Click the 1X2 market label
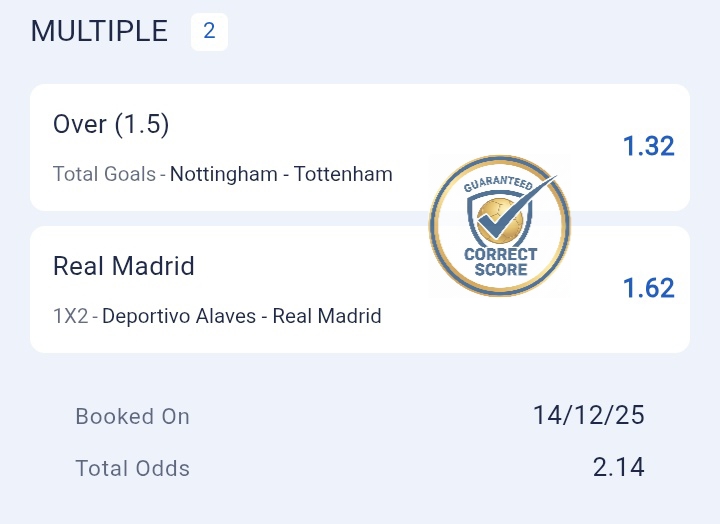 pos(72,316)
